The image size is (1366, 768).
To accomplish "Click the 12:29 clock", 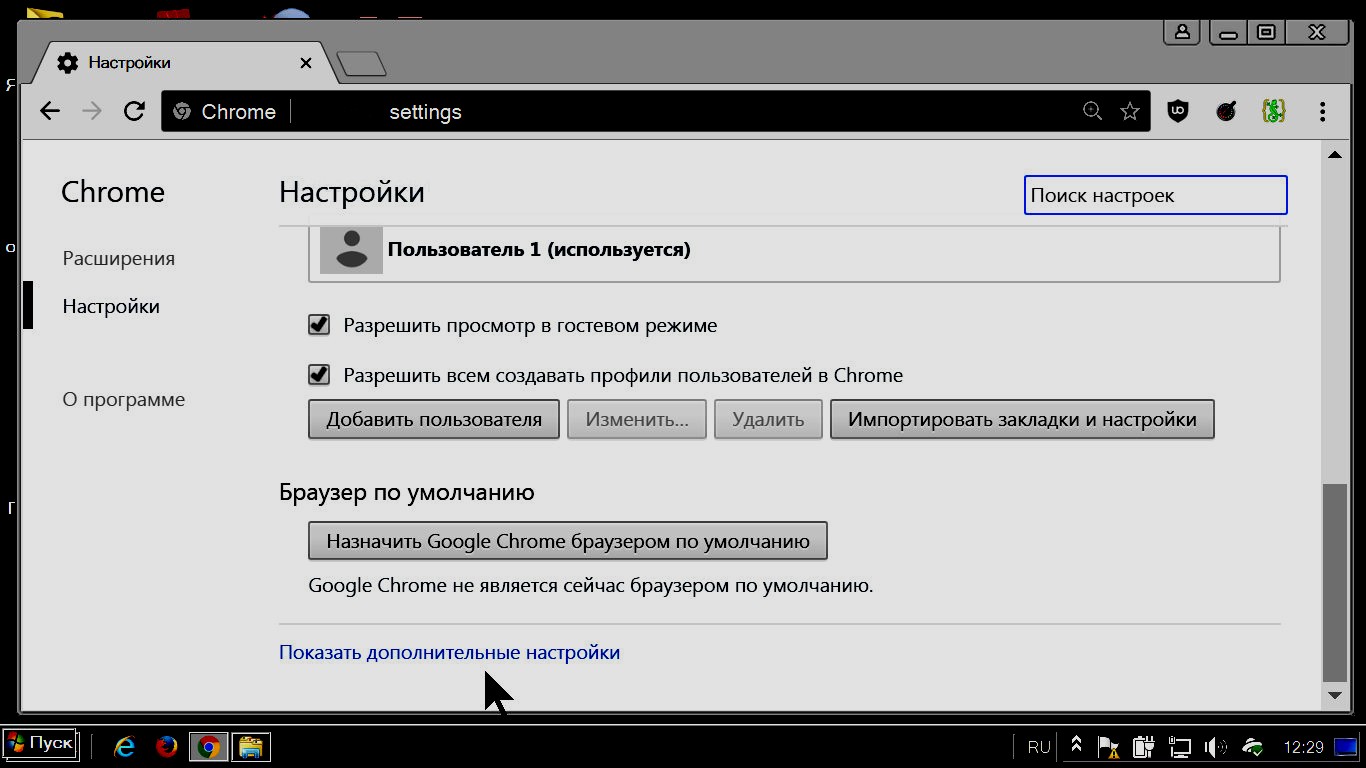I will [1304, 747].
